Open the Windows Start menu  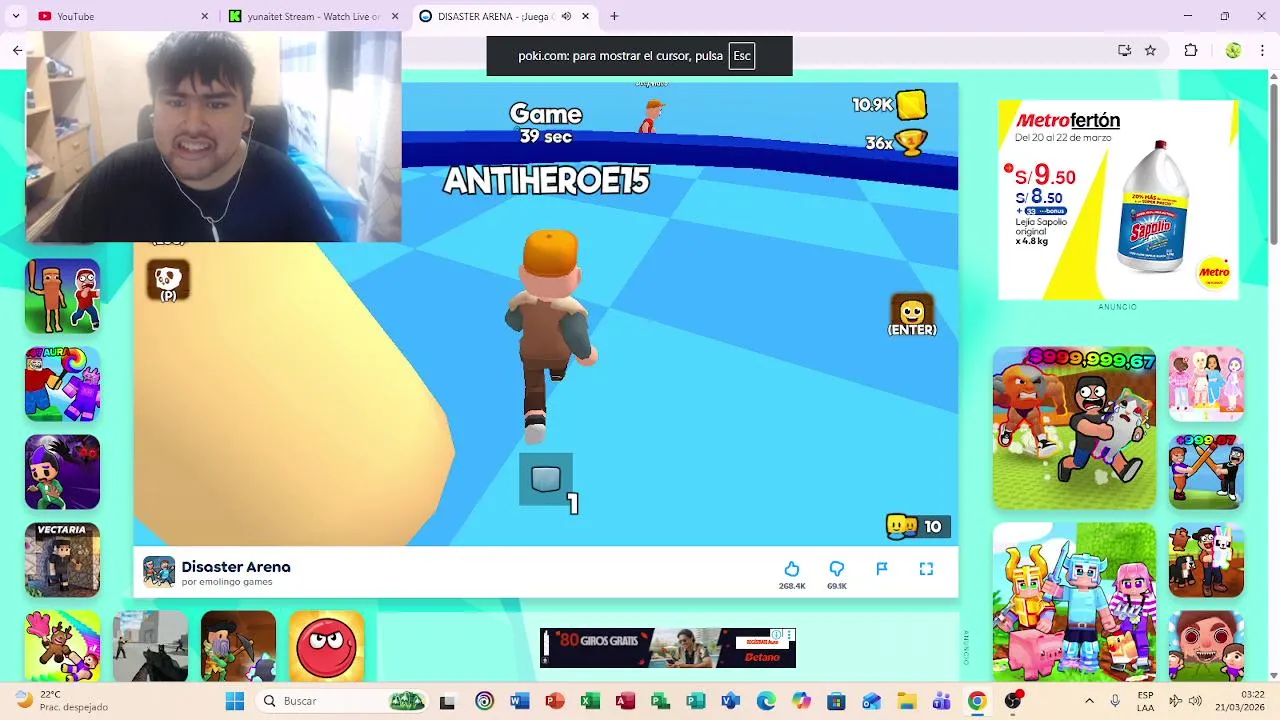pos(235,701)
